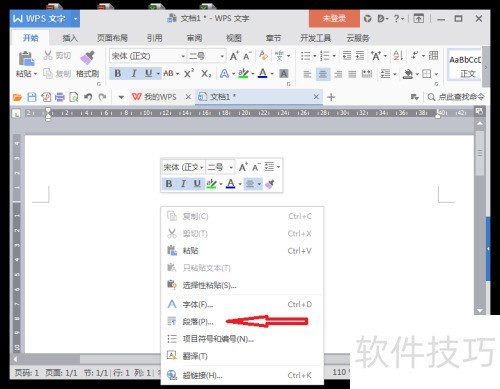This screenshot has width=500, height=389.
Task: Expand quick access toolbar customize arrow
Action: [x=121, y=97]
